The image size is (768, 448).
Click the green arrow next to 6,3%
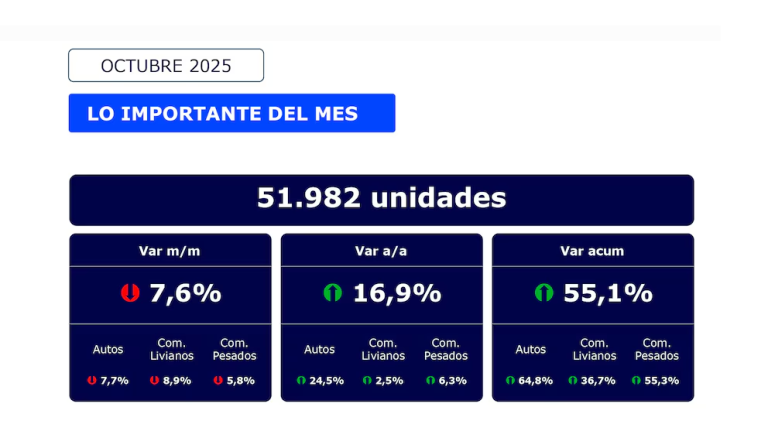click(x=430, y=381)
